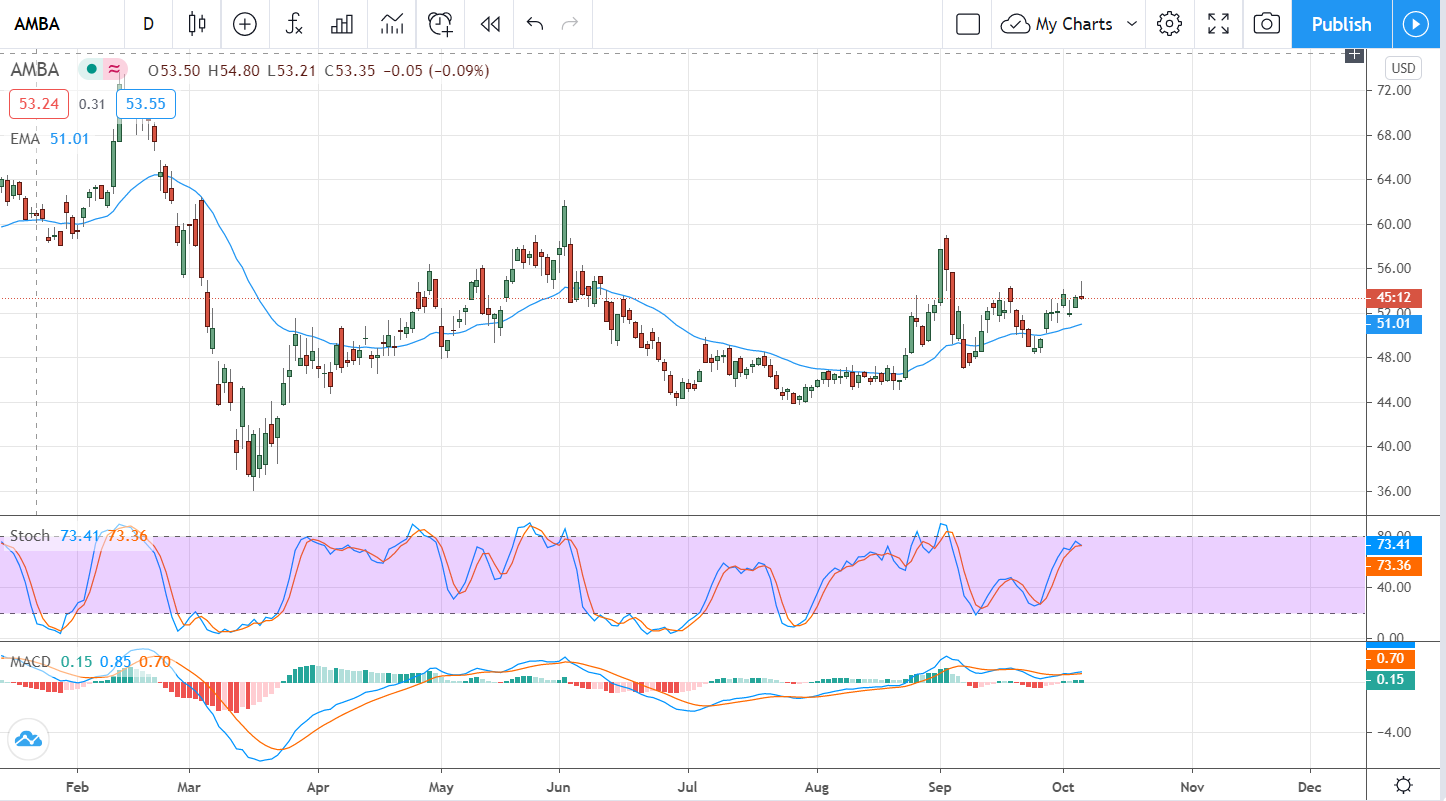Select the MACD indicator label
1446x801 pixels.
click(x=31, y=661)
